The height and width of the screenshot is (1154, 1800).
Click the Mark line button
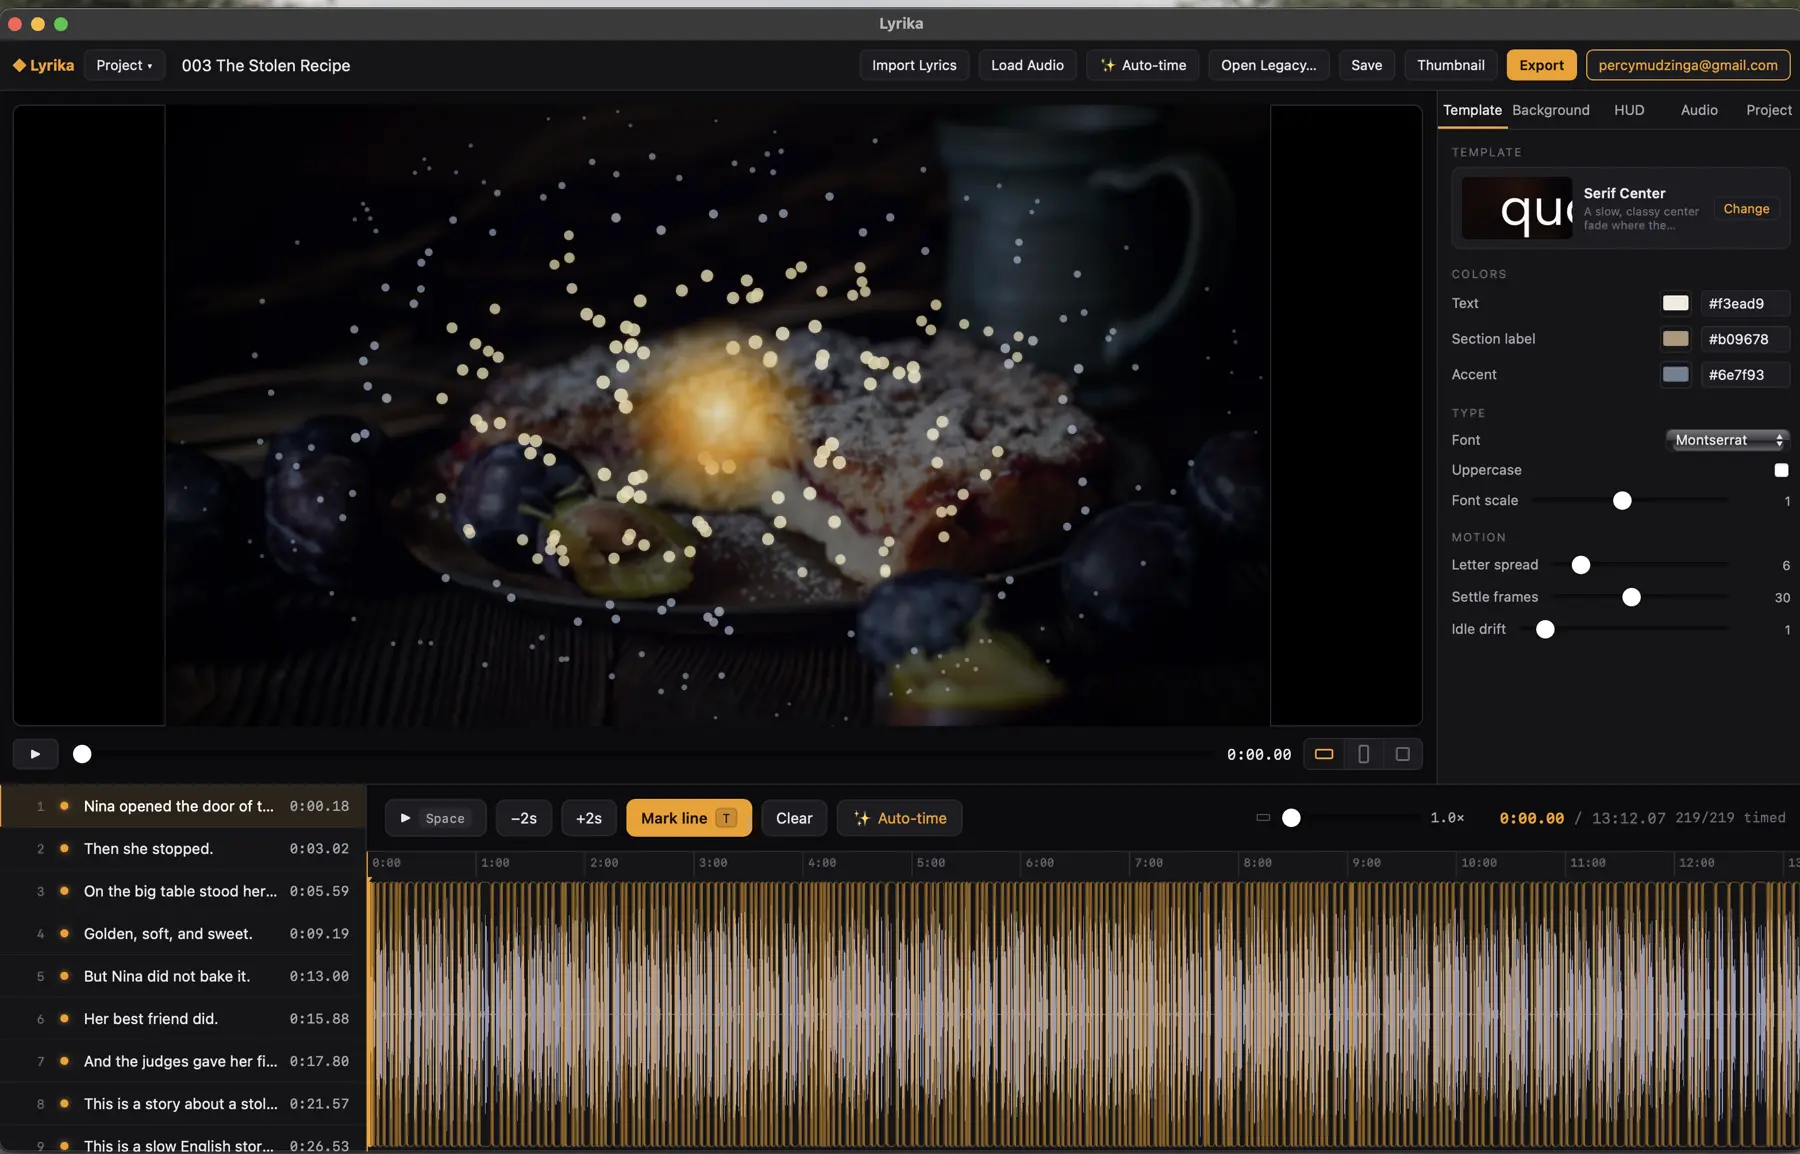click(x=688, y=818)
